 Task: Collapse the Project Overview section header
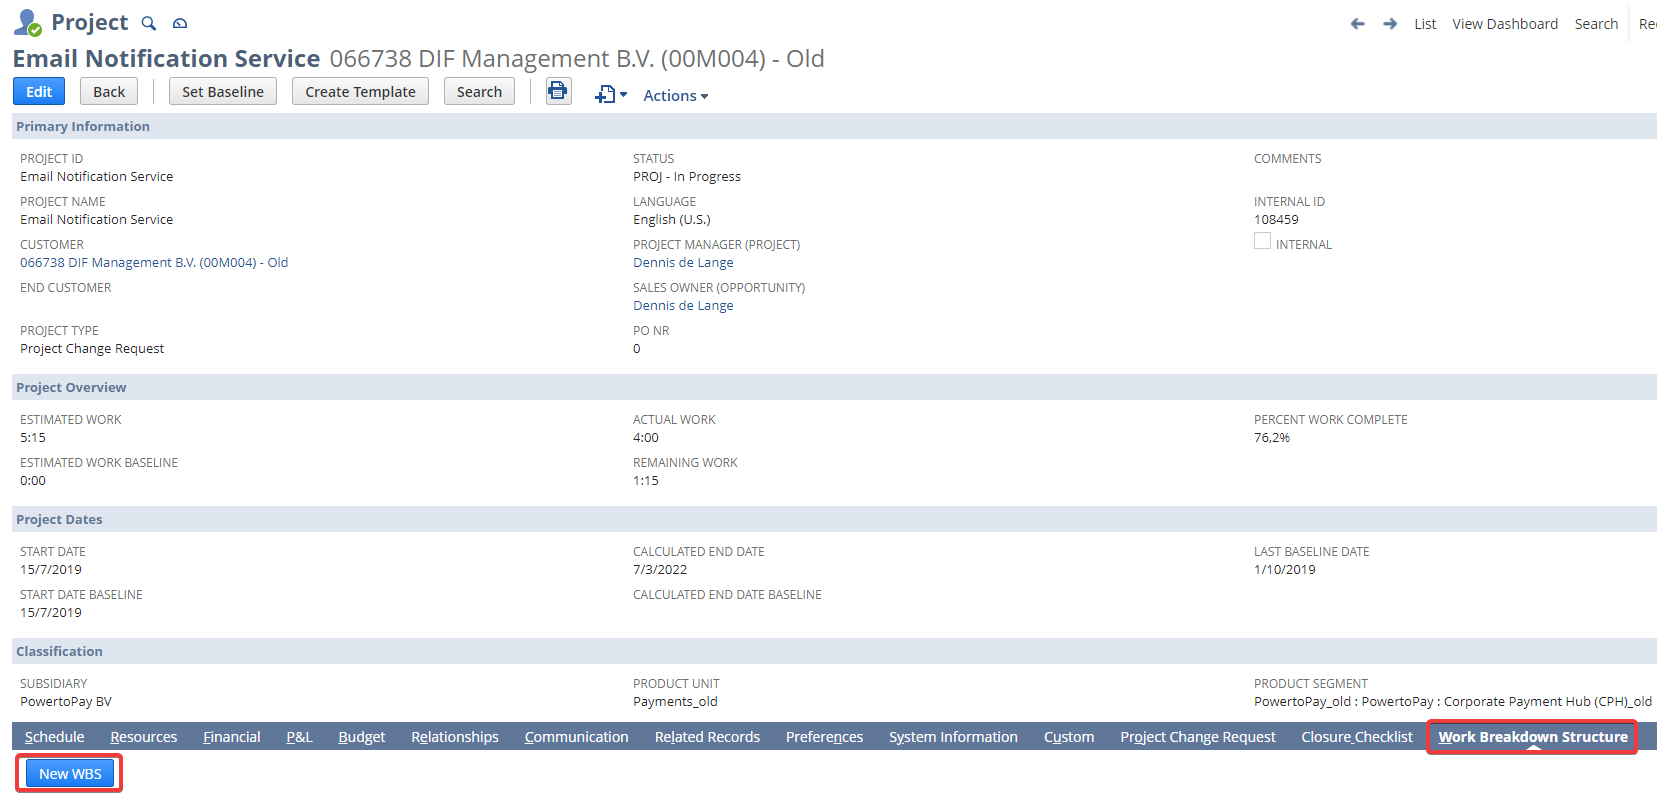click(834, 387)
